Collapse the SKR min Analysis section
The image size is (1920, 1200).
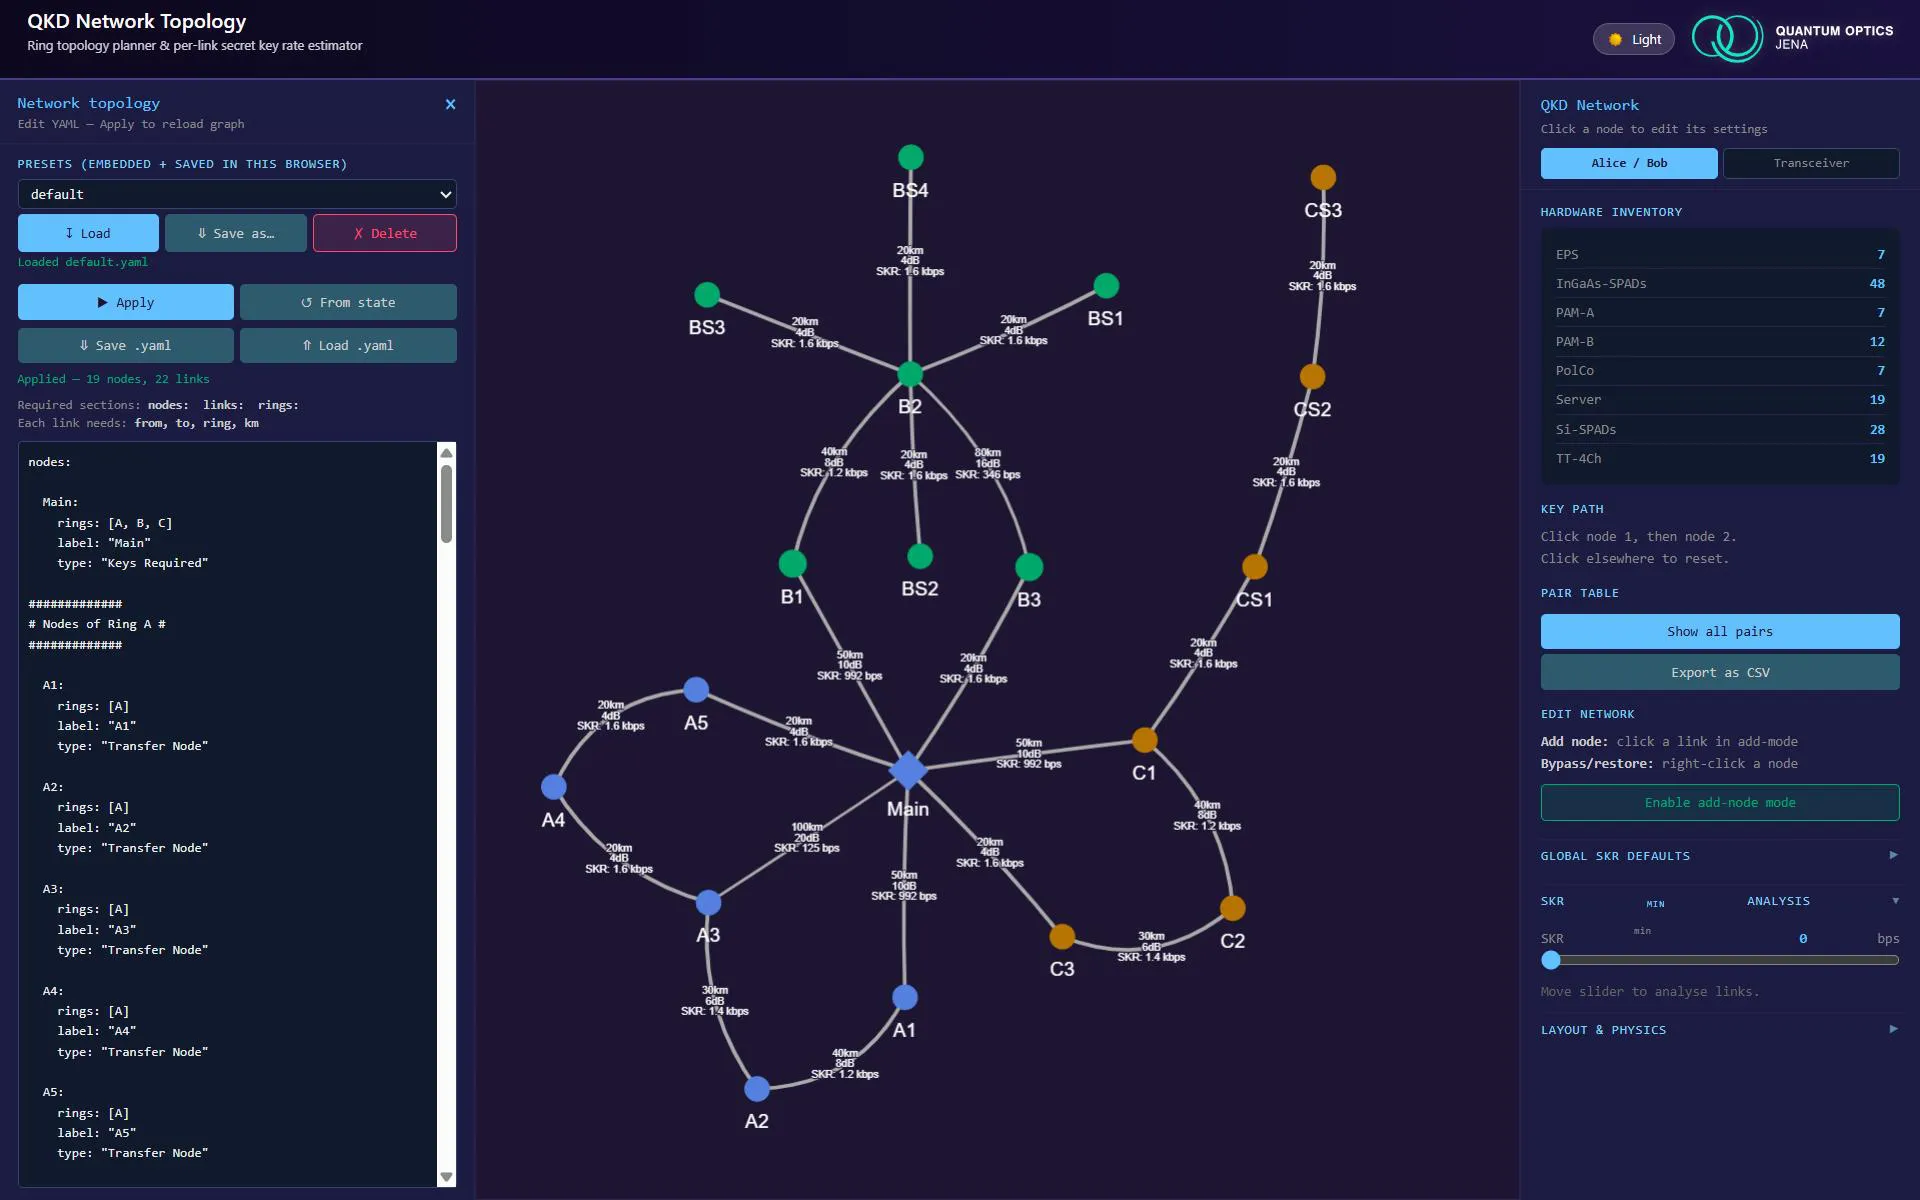(1720, 901)
